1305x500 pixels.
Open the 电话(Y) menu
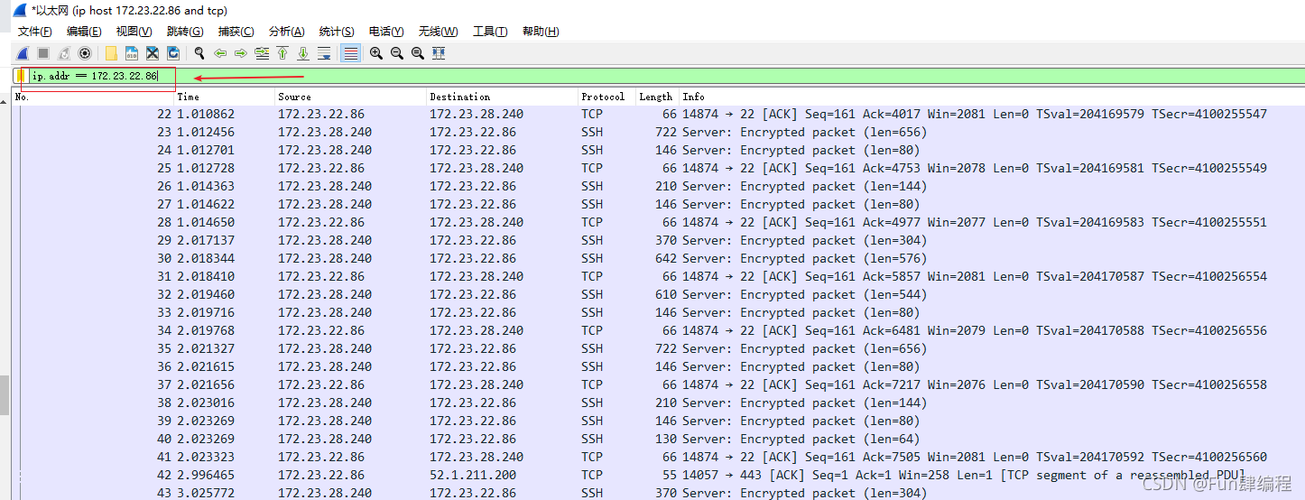pyautogui.click(x=386, y=31)
